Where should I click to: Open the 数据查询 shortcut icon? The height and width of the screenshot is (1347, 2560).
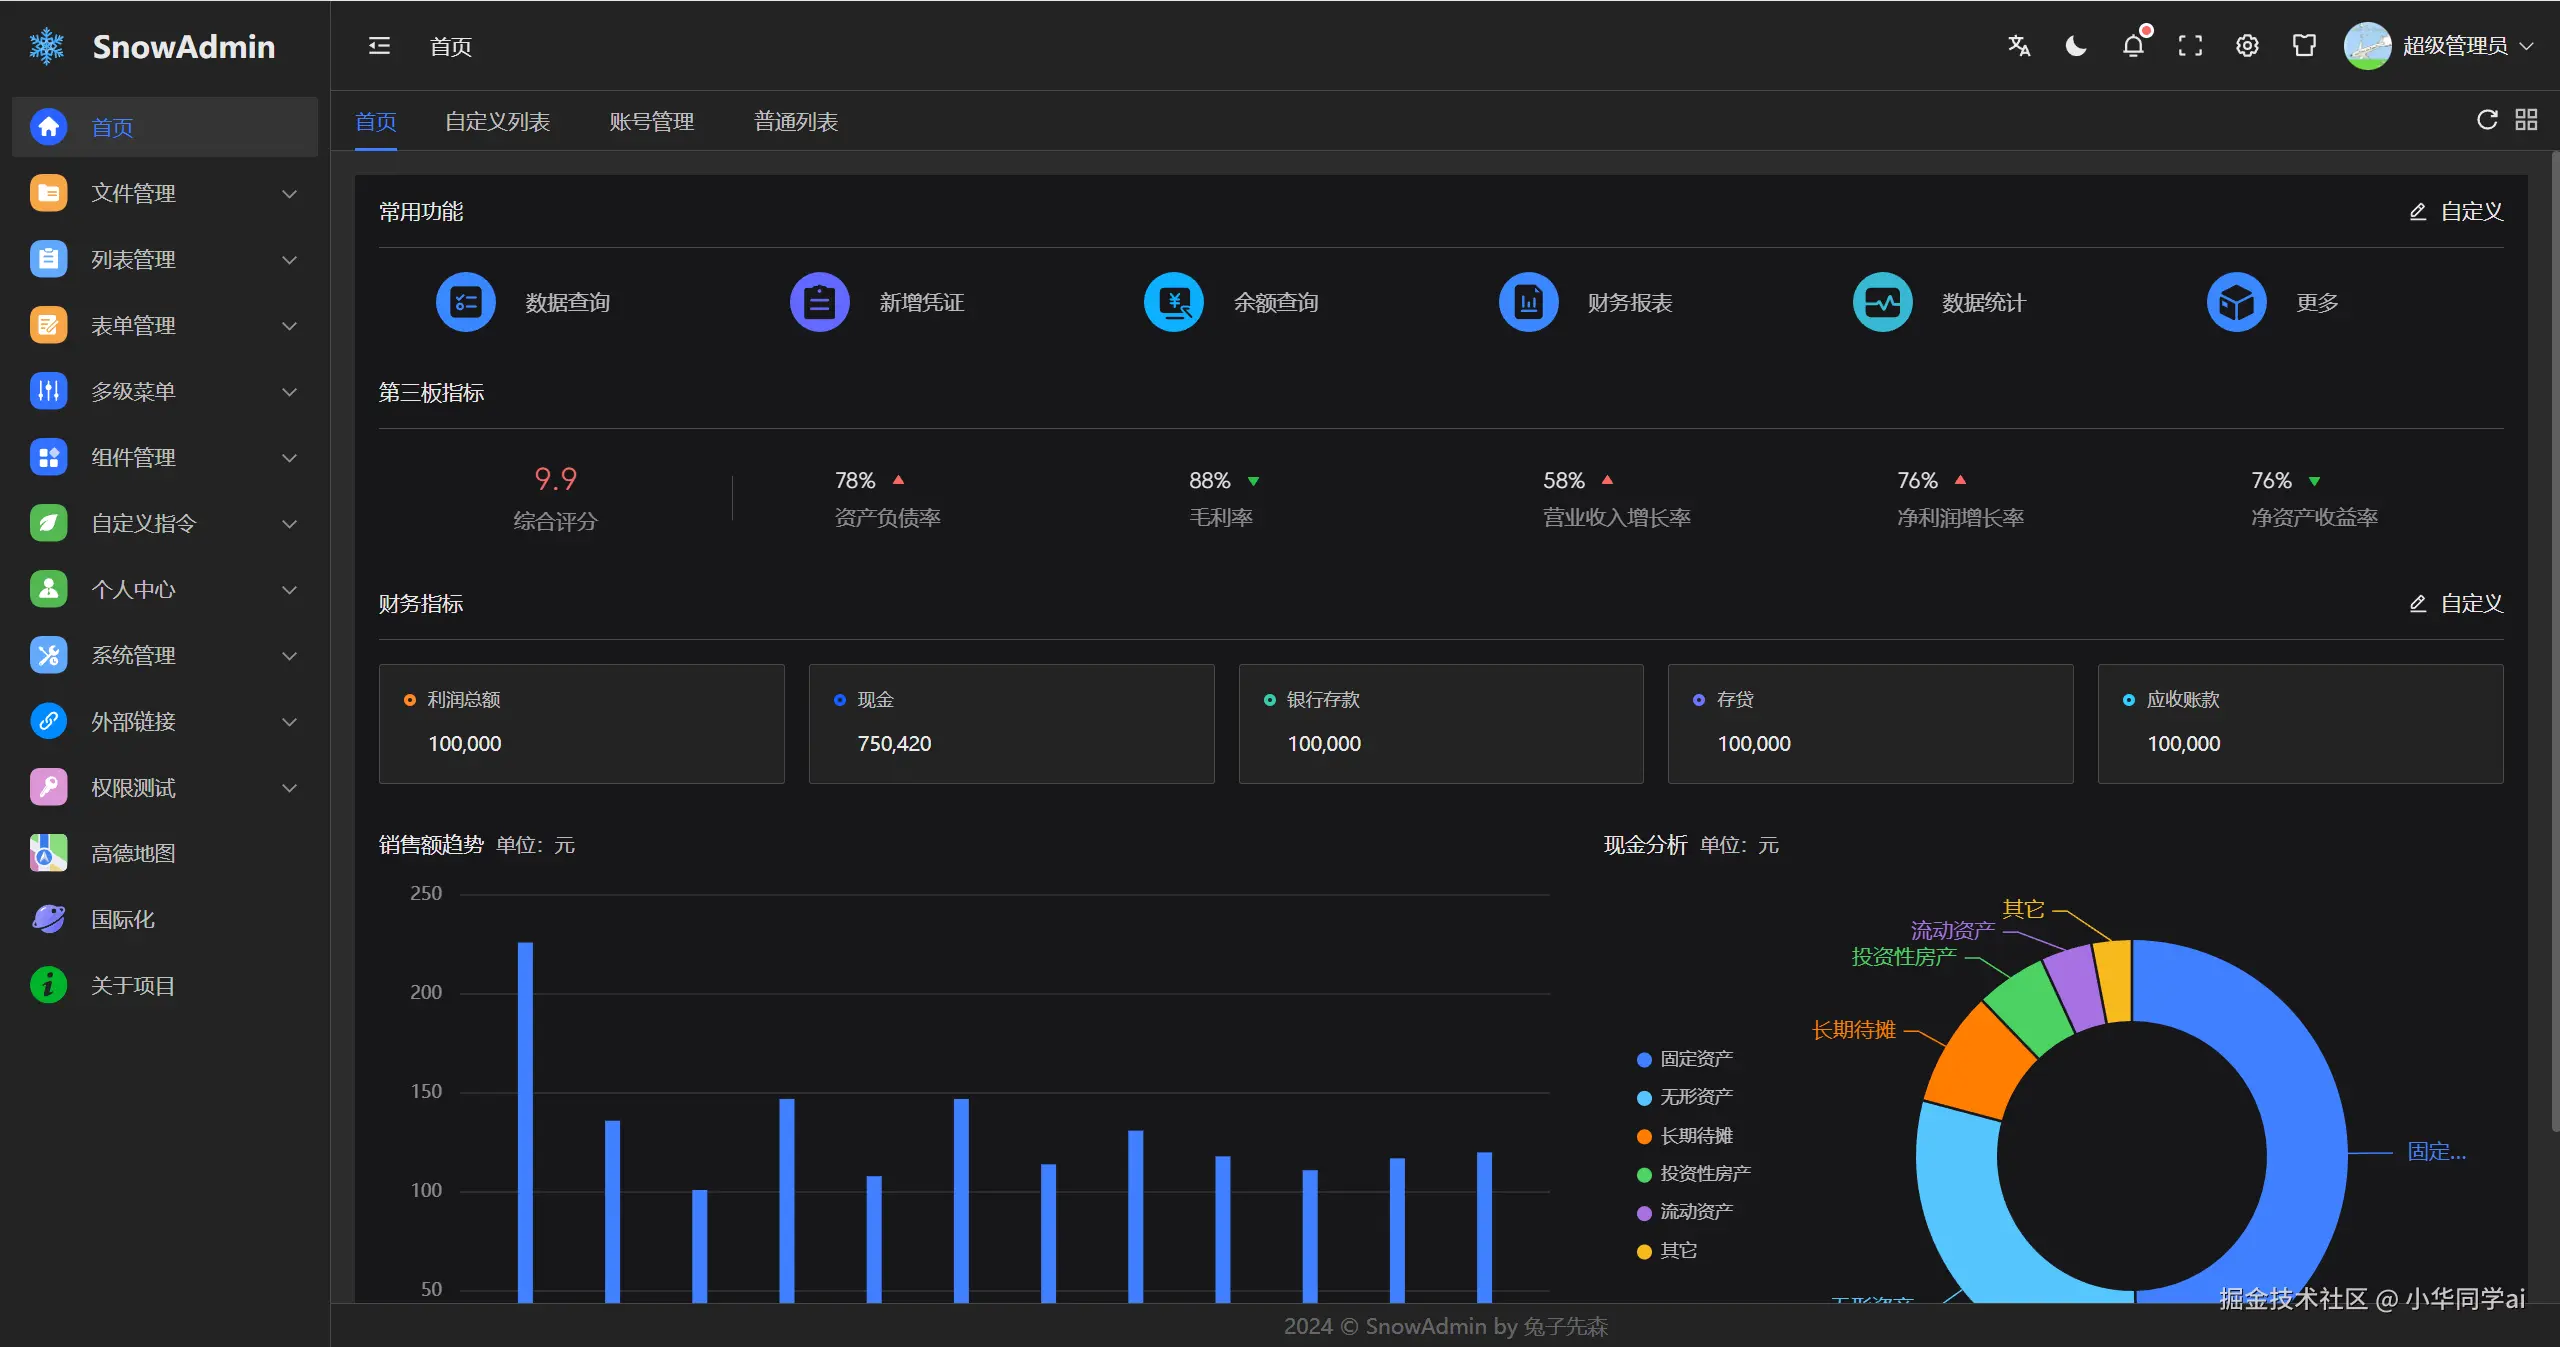(466, 302)
